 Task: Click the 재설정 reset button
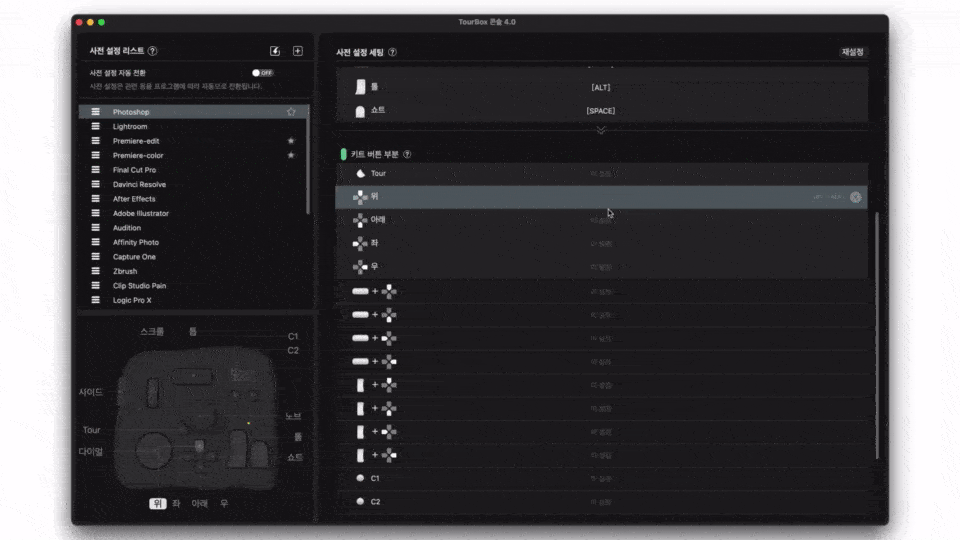[852, 52]
